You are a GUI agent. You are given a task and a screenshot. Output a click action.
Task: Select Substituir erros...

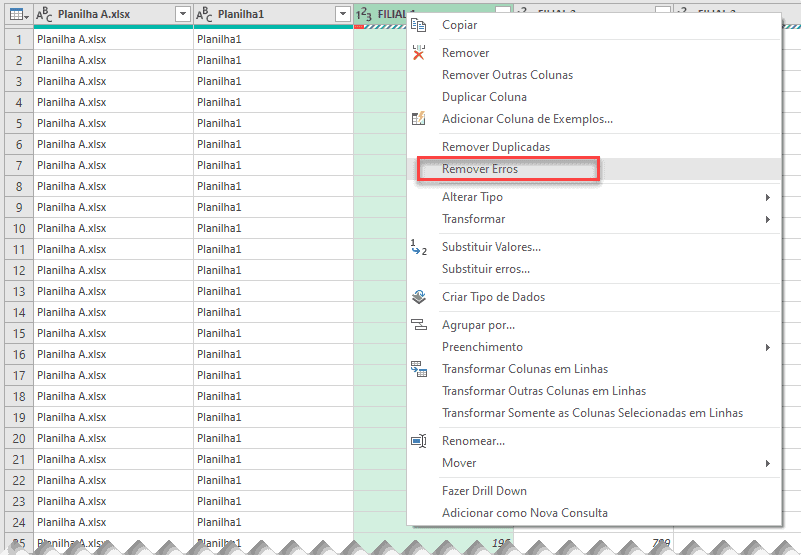tap(594, 269)
